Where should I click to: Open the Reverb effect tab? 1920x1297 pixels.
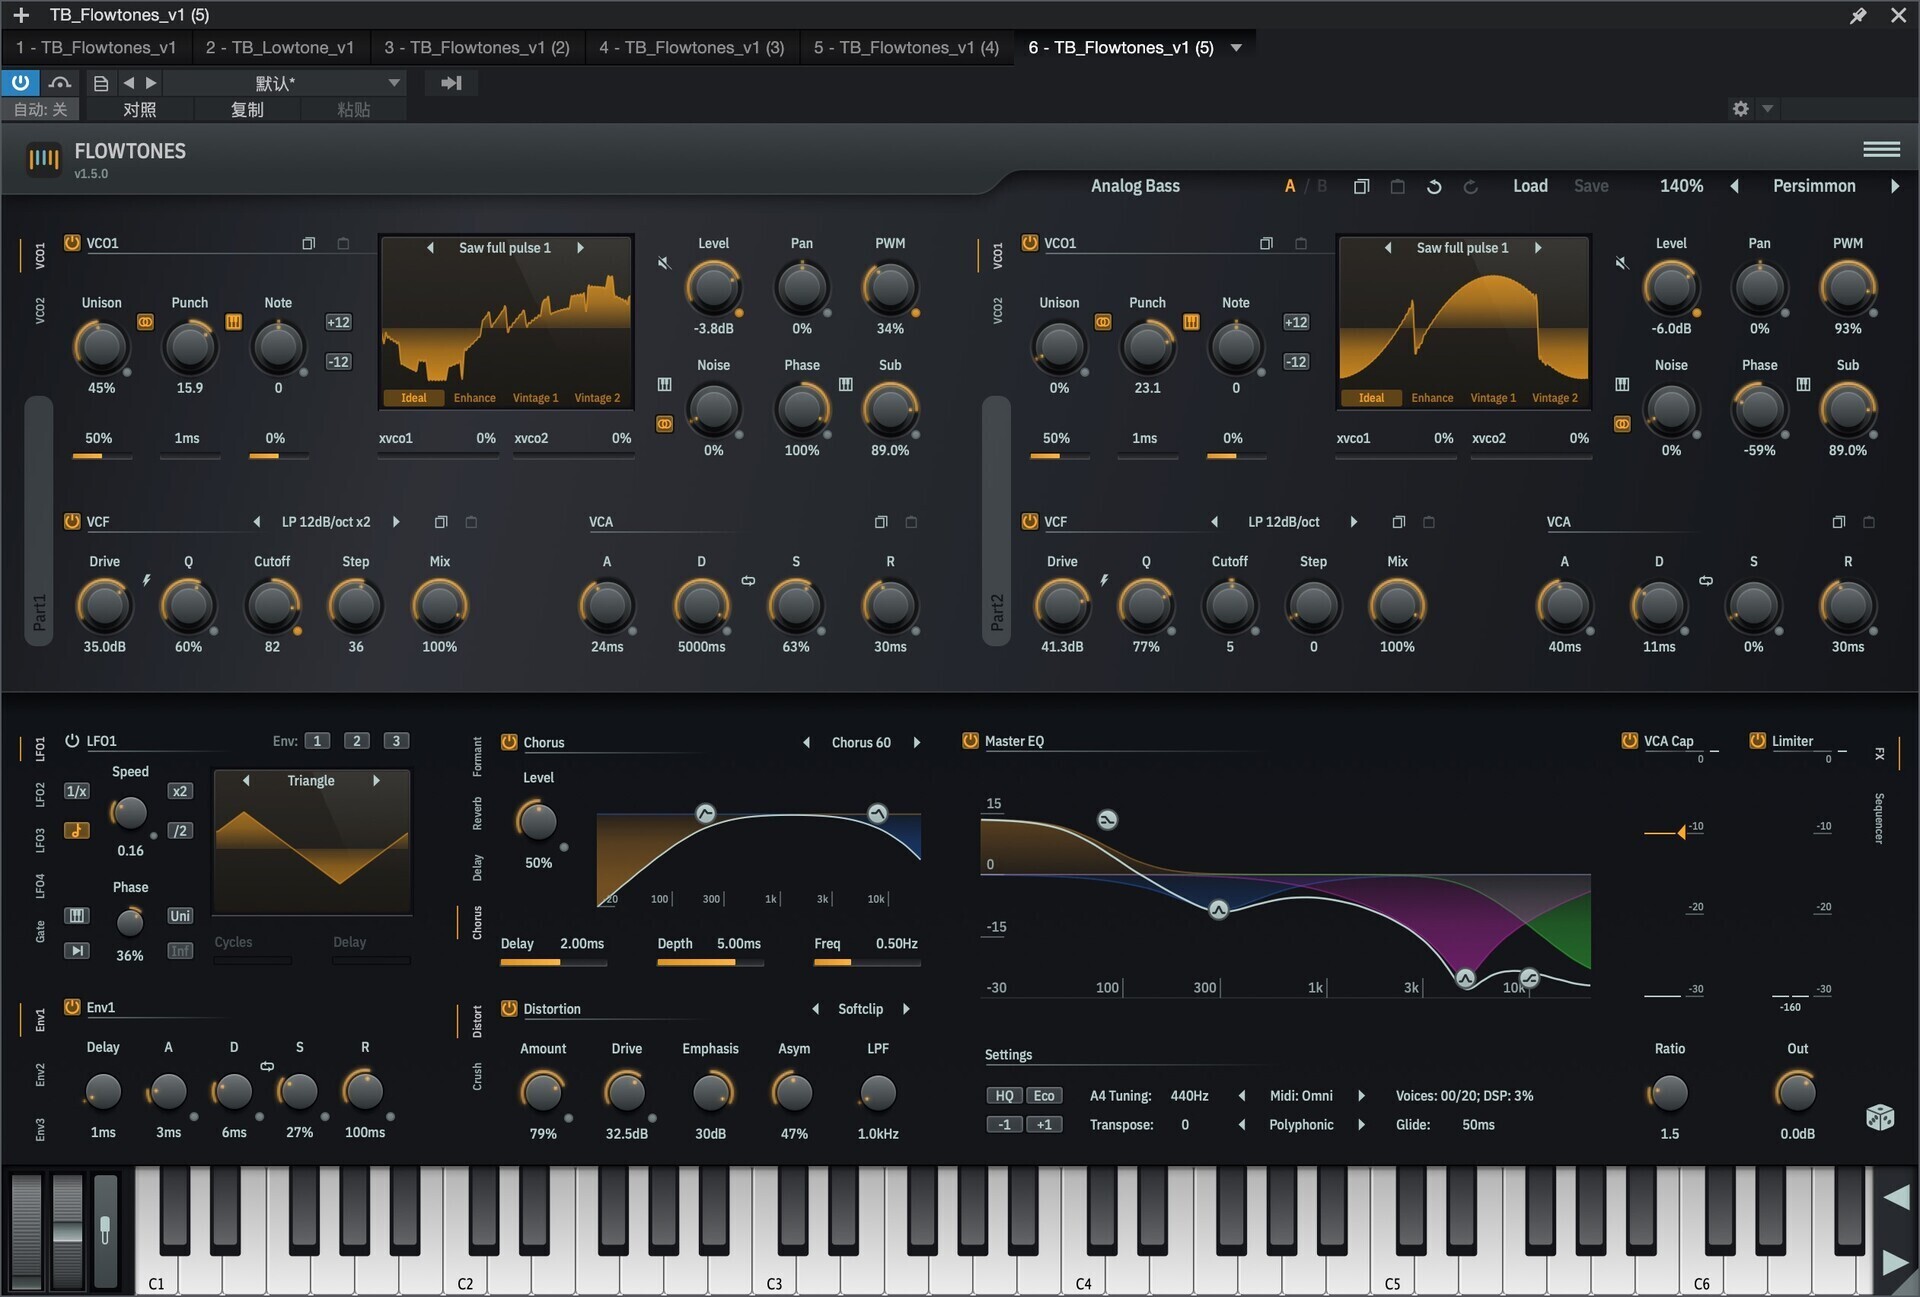click(477, 813)
